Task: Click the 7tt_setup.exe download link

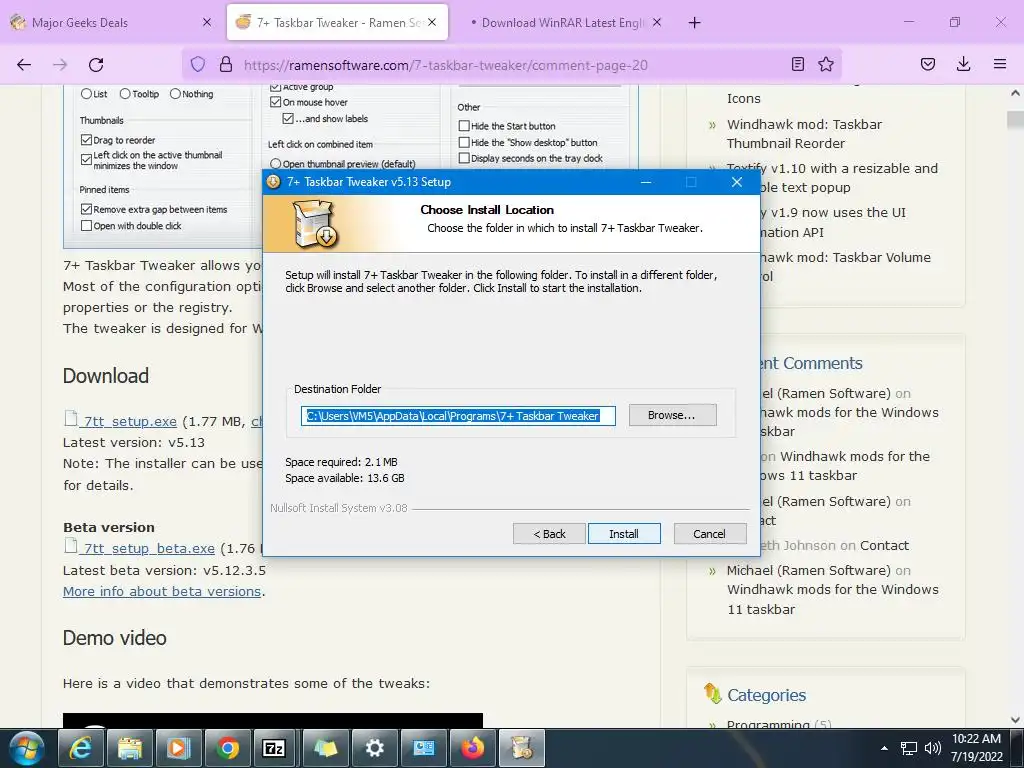Action: (x=130, y=421)
